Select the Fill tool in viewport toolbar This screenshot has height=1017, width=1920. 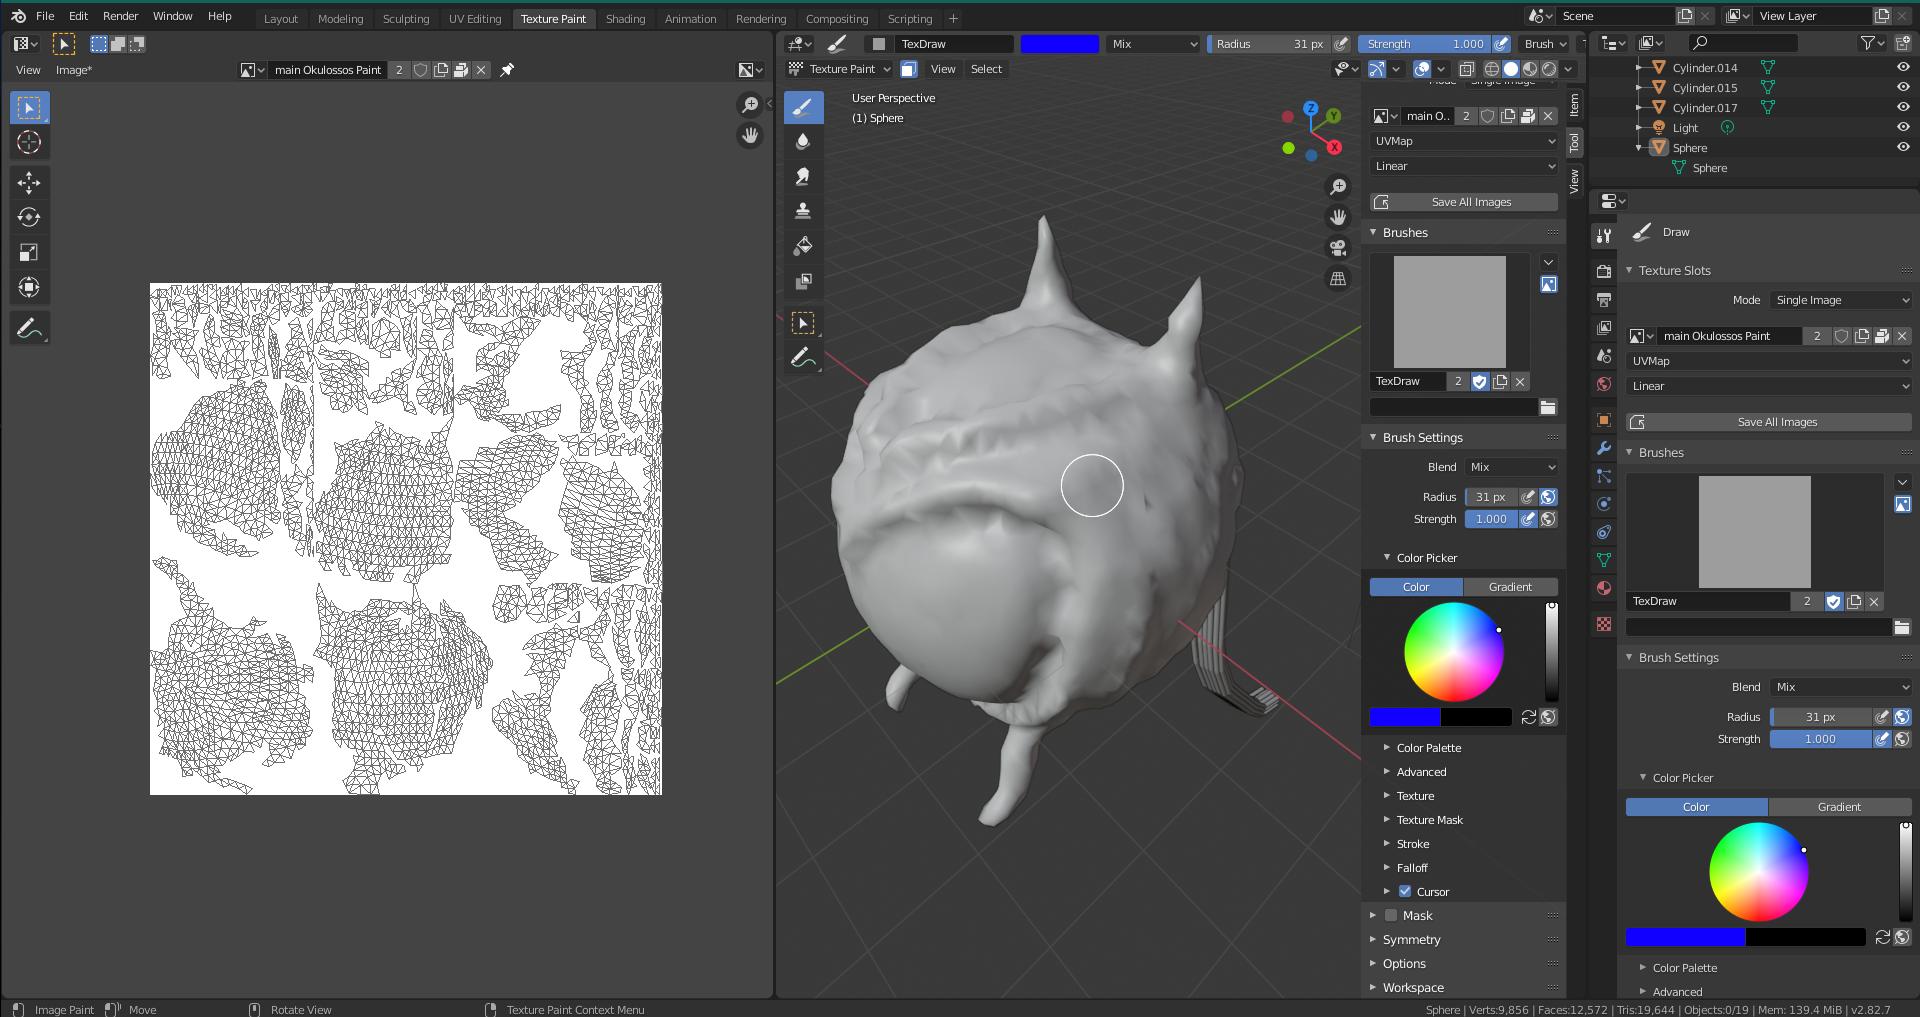tap(802, 247)
